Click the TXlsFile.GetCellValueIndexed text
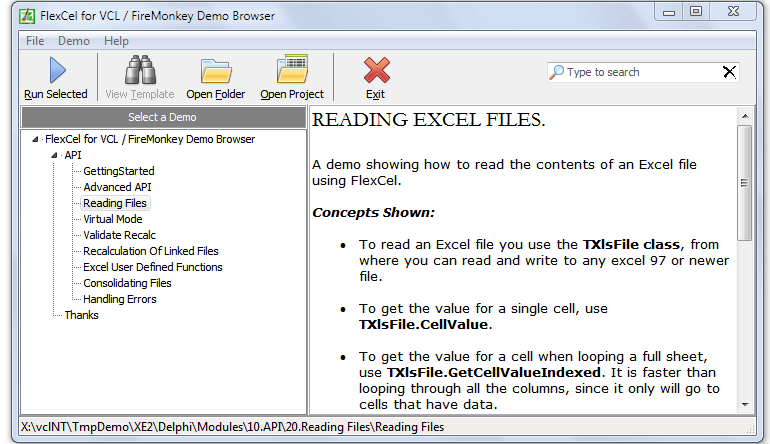This screenshot has width=770, height=444. (494, 373)
